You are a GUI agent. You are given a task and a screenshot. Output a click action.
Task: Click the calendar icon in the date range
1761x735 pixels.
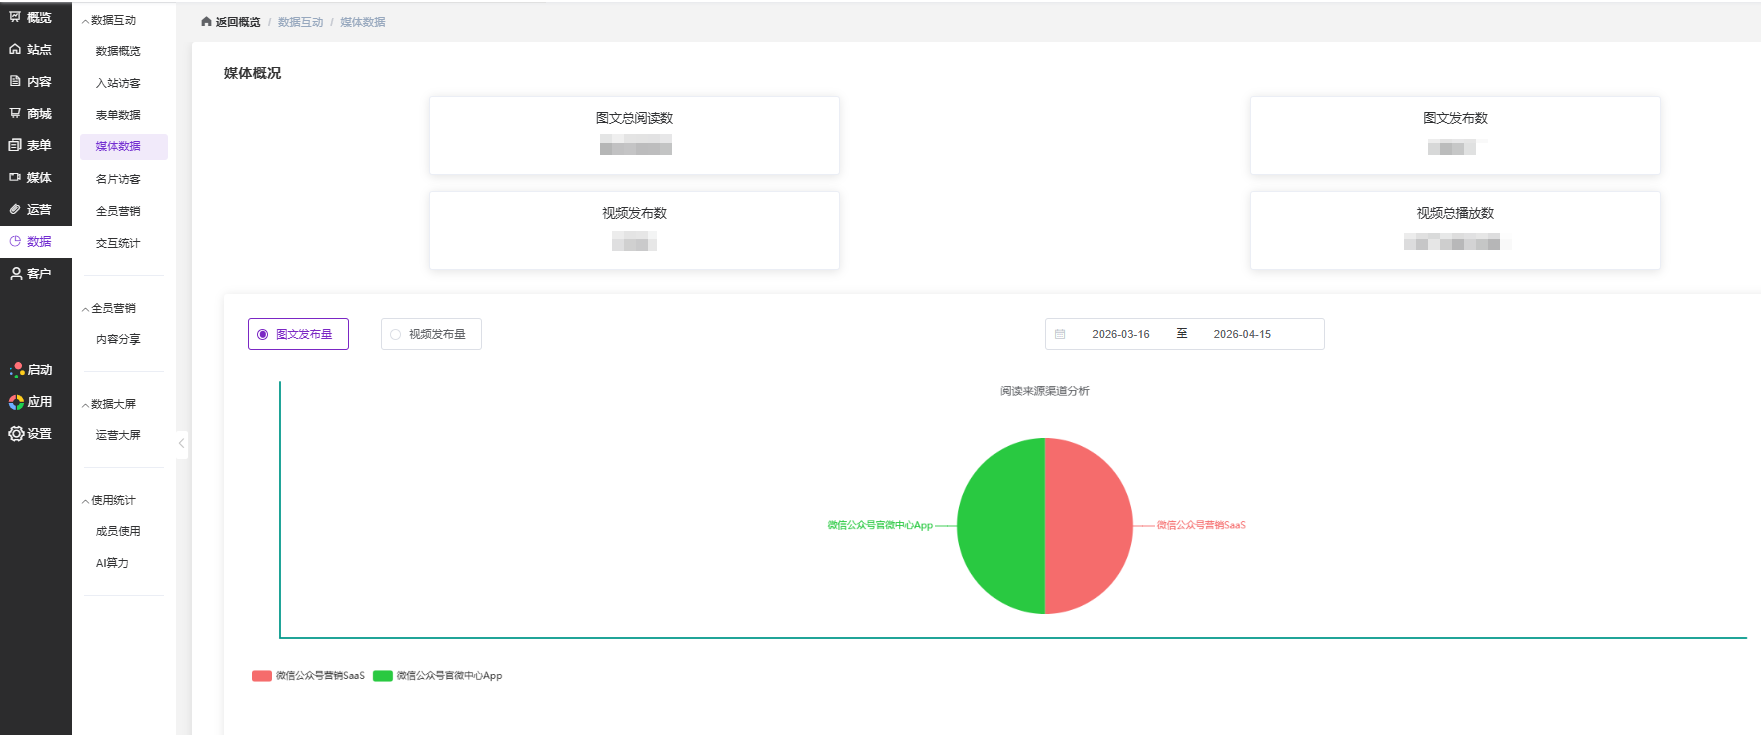click(x=1060, y=334)
